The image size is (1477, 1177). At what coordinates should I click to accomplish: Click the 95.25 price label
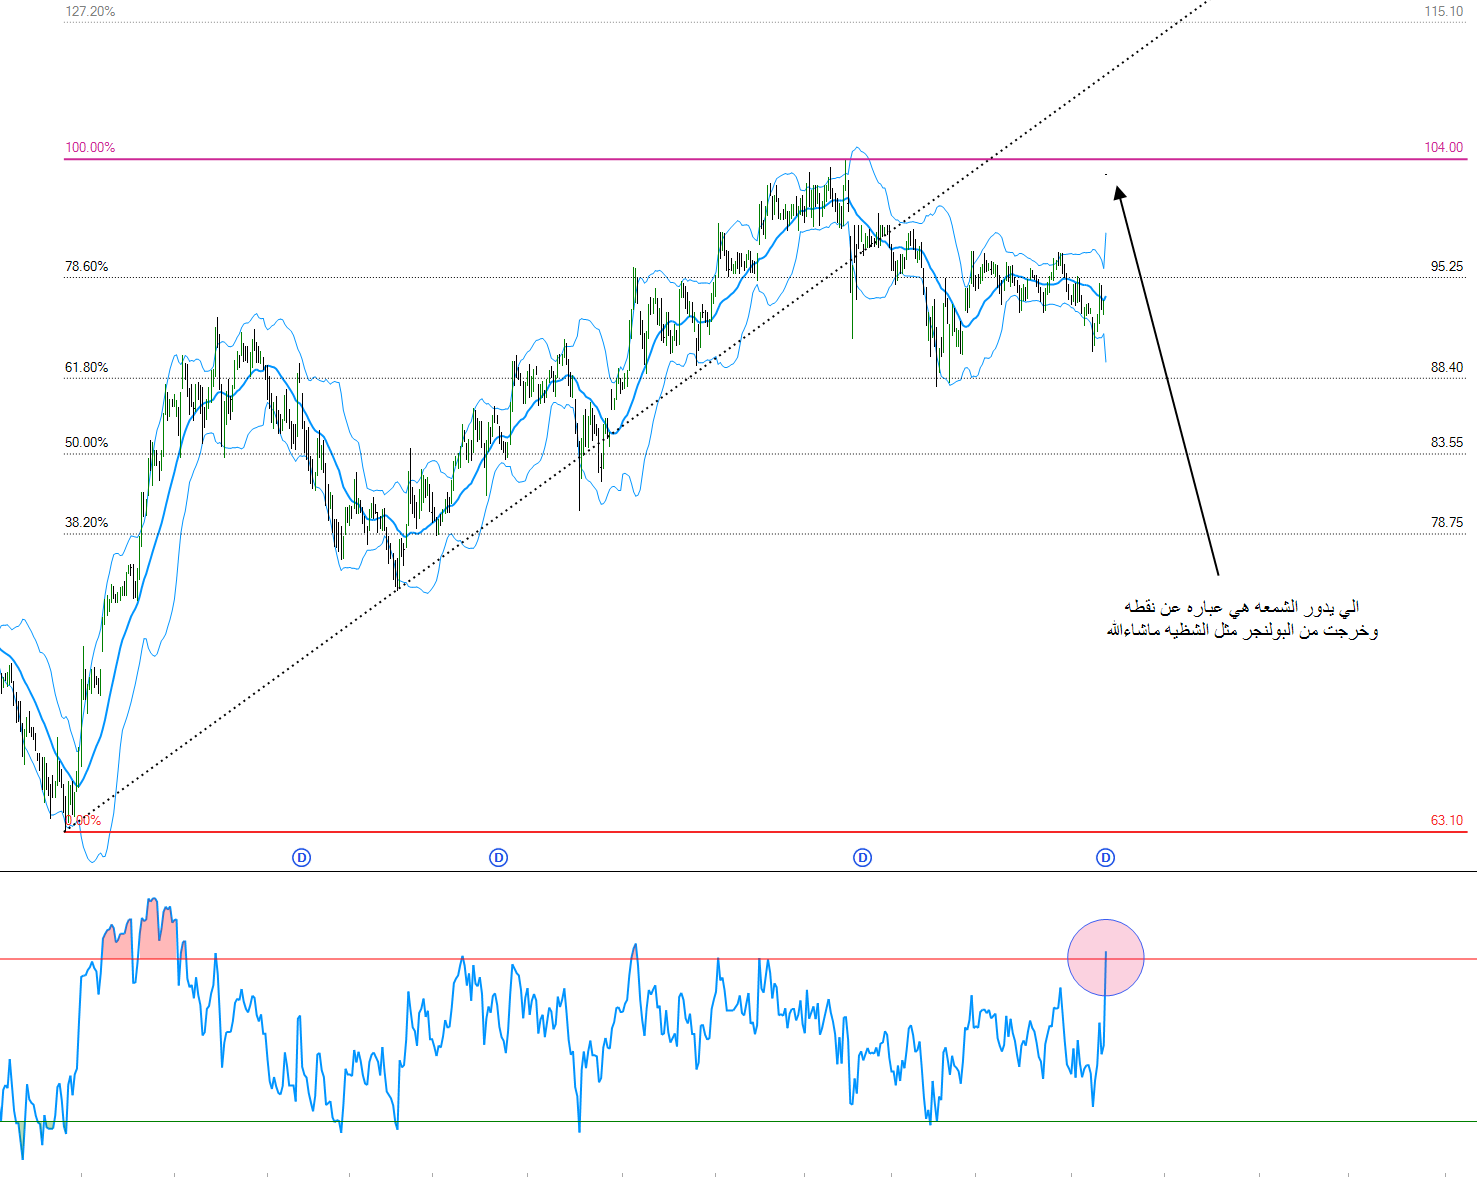[x=1446, y=266]
